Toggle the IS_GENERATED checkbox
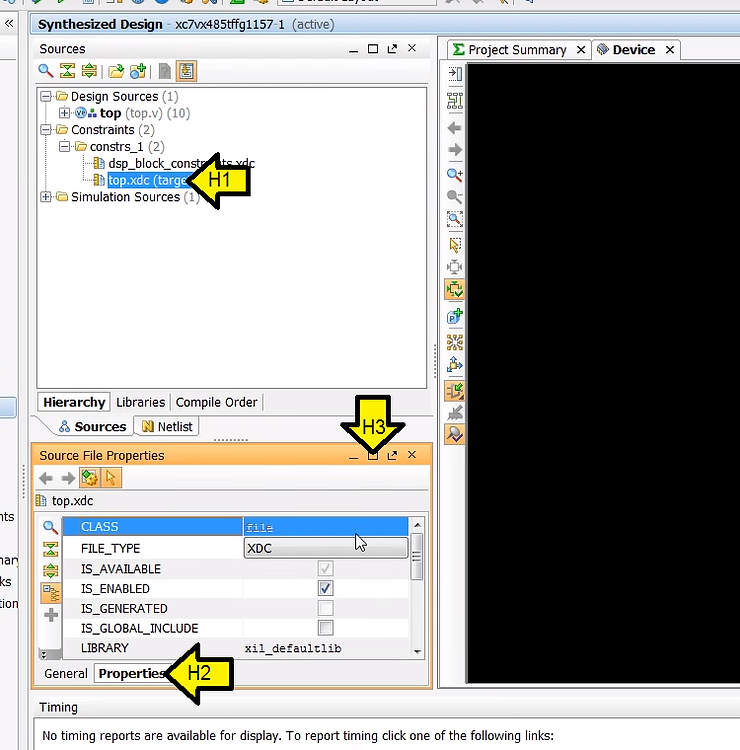This screenshot has width=740, height=750. [x=325, y=608]
